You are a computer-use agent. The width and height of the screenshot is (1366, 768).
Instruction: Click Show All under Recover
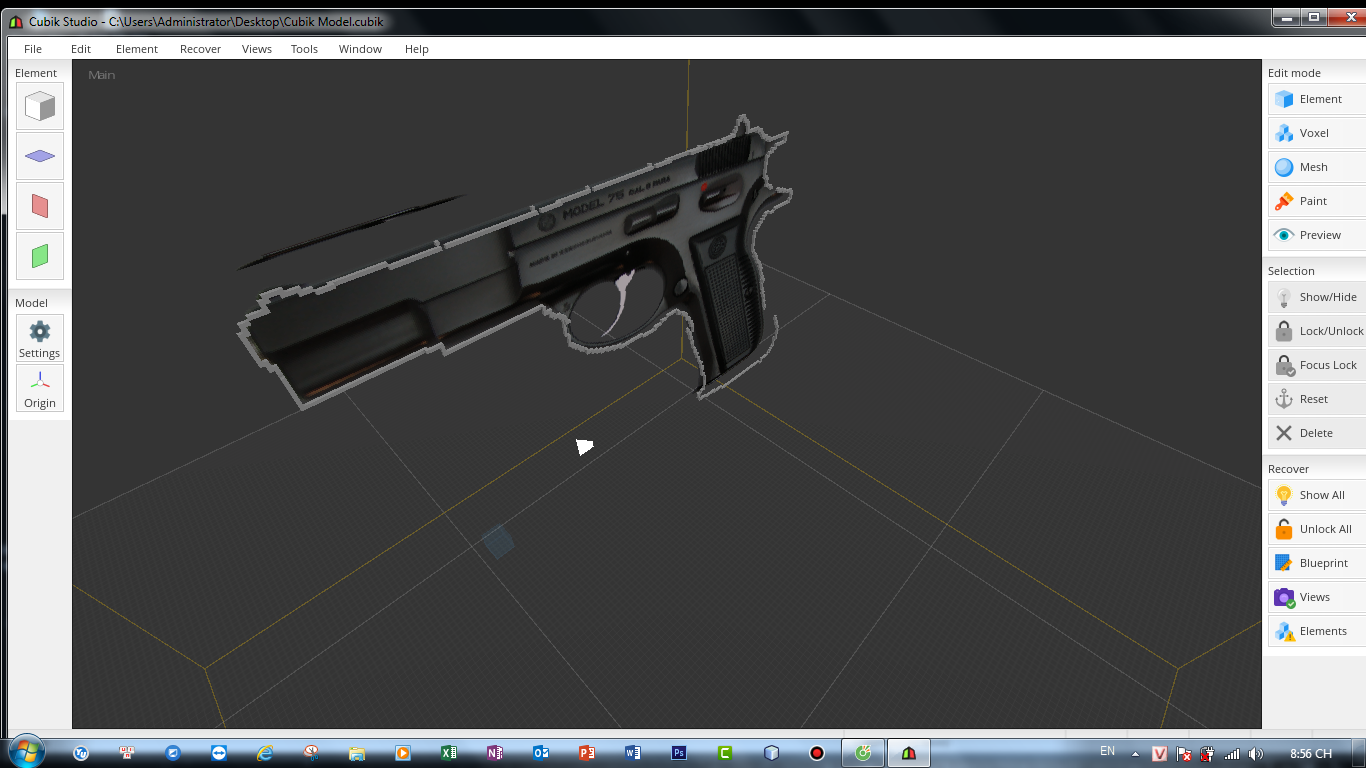pos(1317,495)
